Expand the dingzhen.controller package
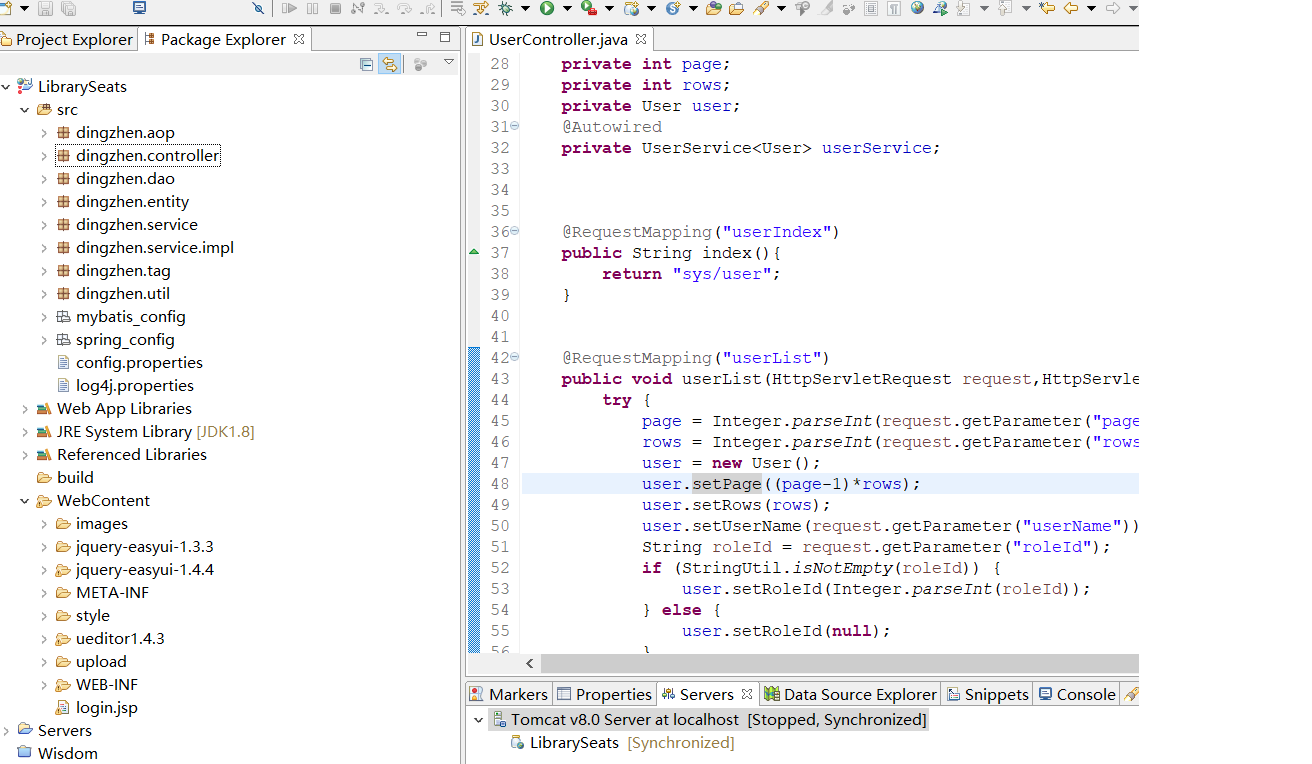This screenshot has width=1312, height=764. click(44, 156)
